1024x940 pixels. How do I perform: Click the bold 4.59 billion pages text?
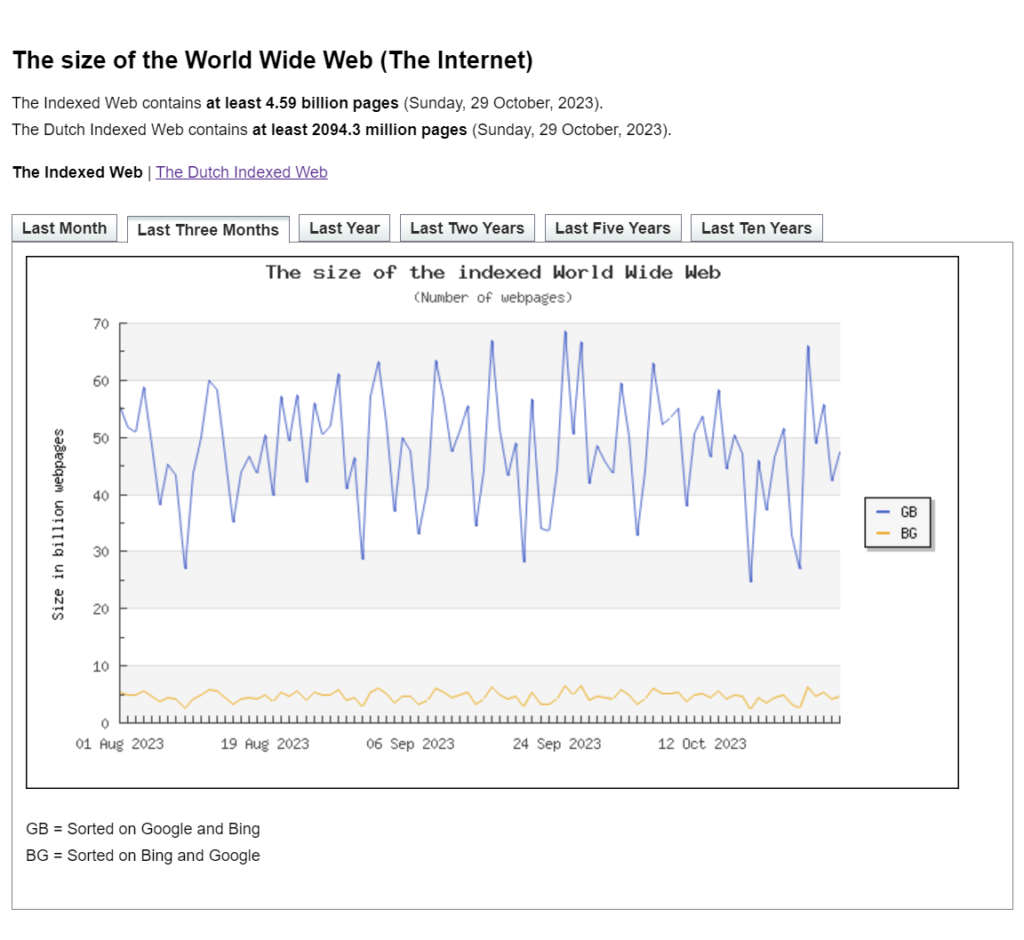[x=302, y=103]
